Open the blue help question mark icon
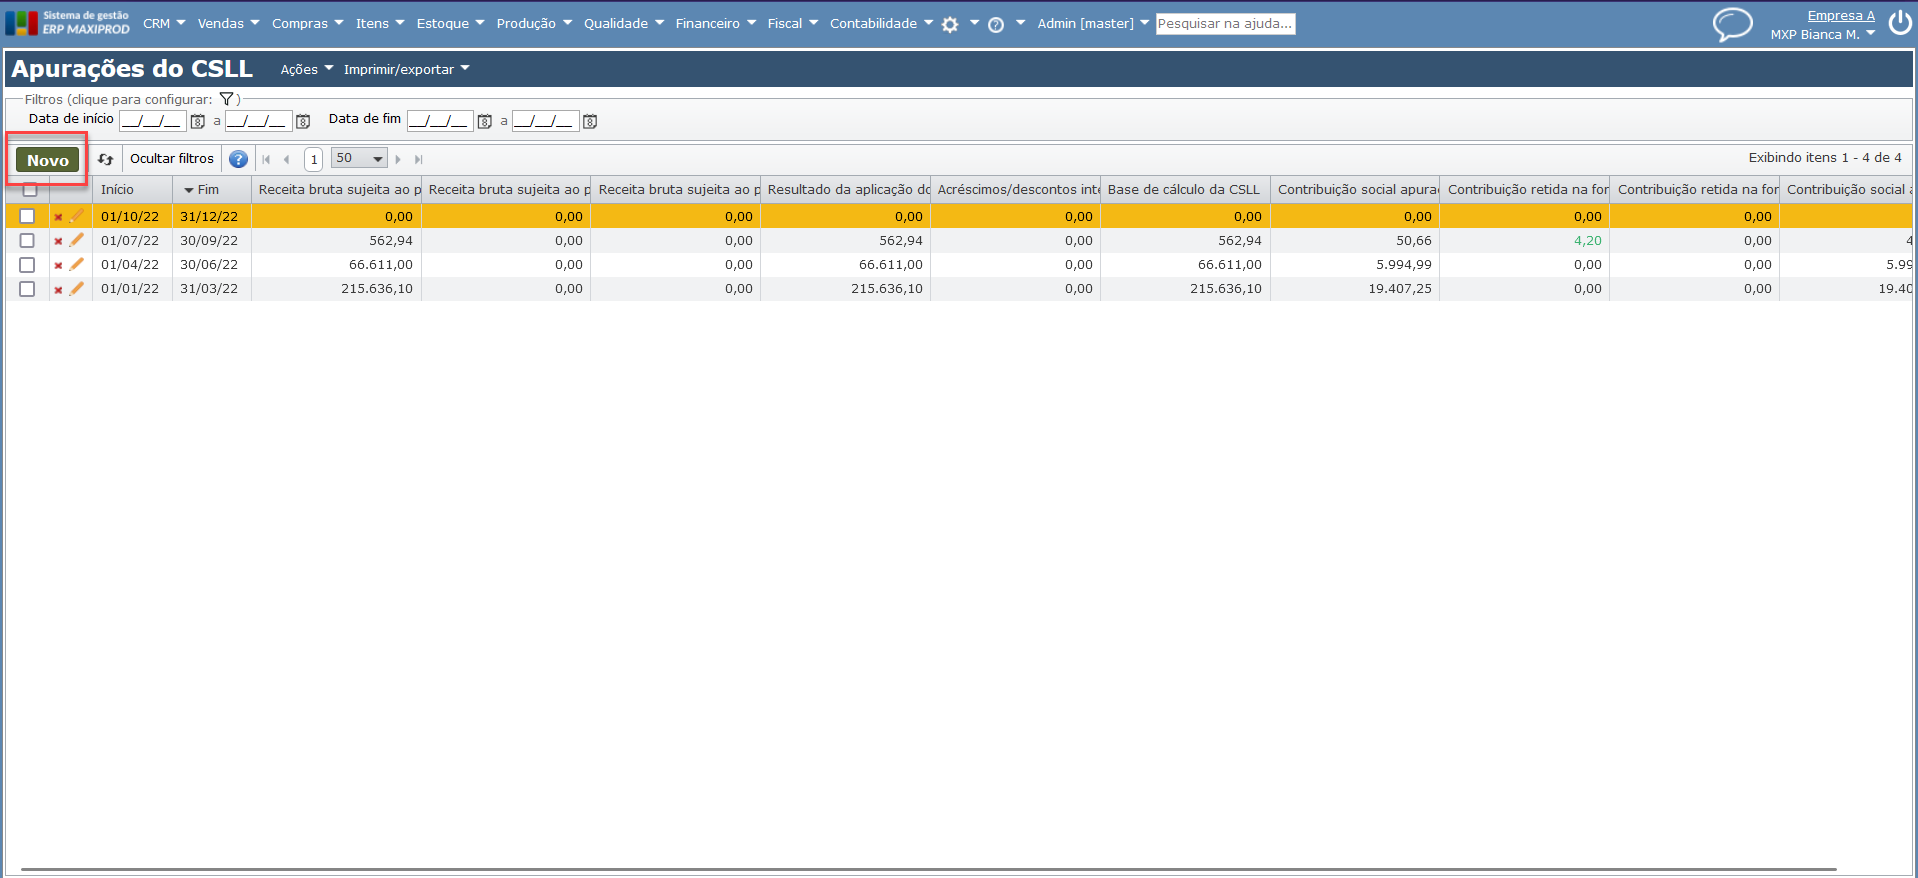Screen dimensions: 1918x878 click(238, 159)
